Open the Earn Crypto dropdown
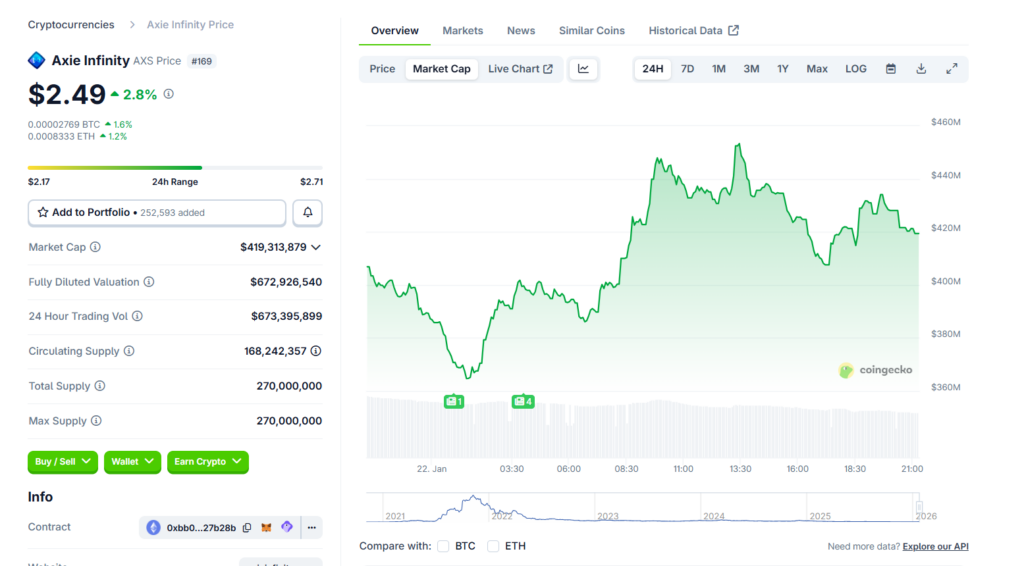This screenshot has width=1024, height=566. pos(207,462)
